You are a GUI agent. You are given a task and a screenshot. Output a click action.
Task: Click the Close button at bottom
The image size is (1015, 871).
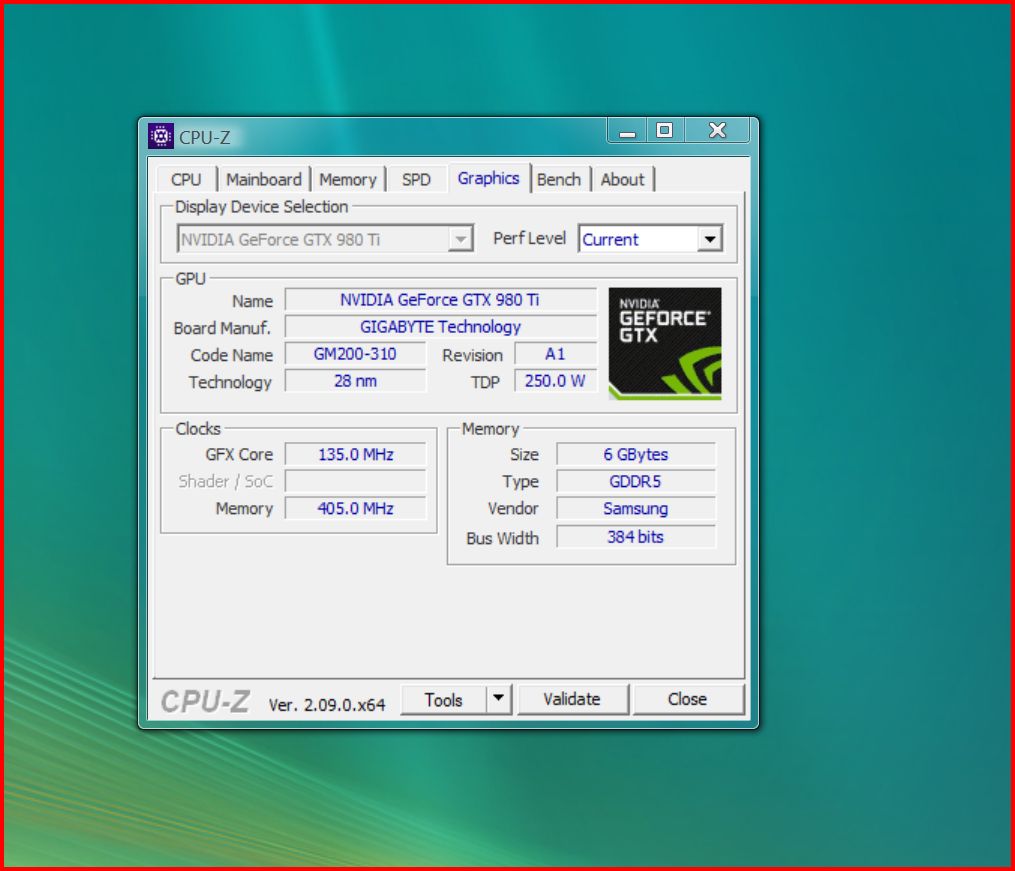pos(687,700)
